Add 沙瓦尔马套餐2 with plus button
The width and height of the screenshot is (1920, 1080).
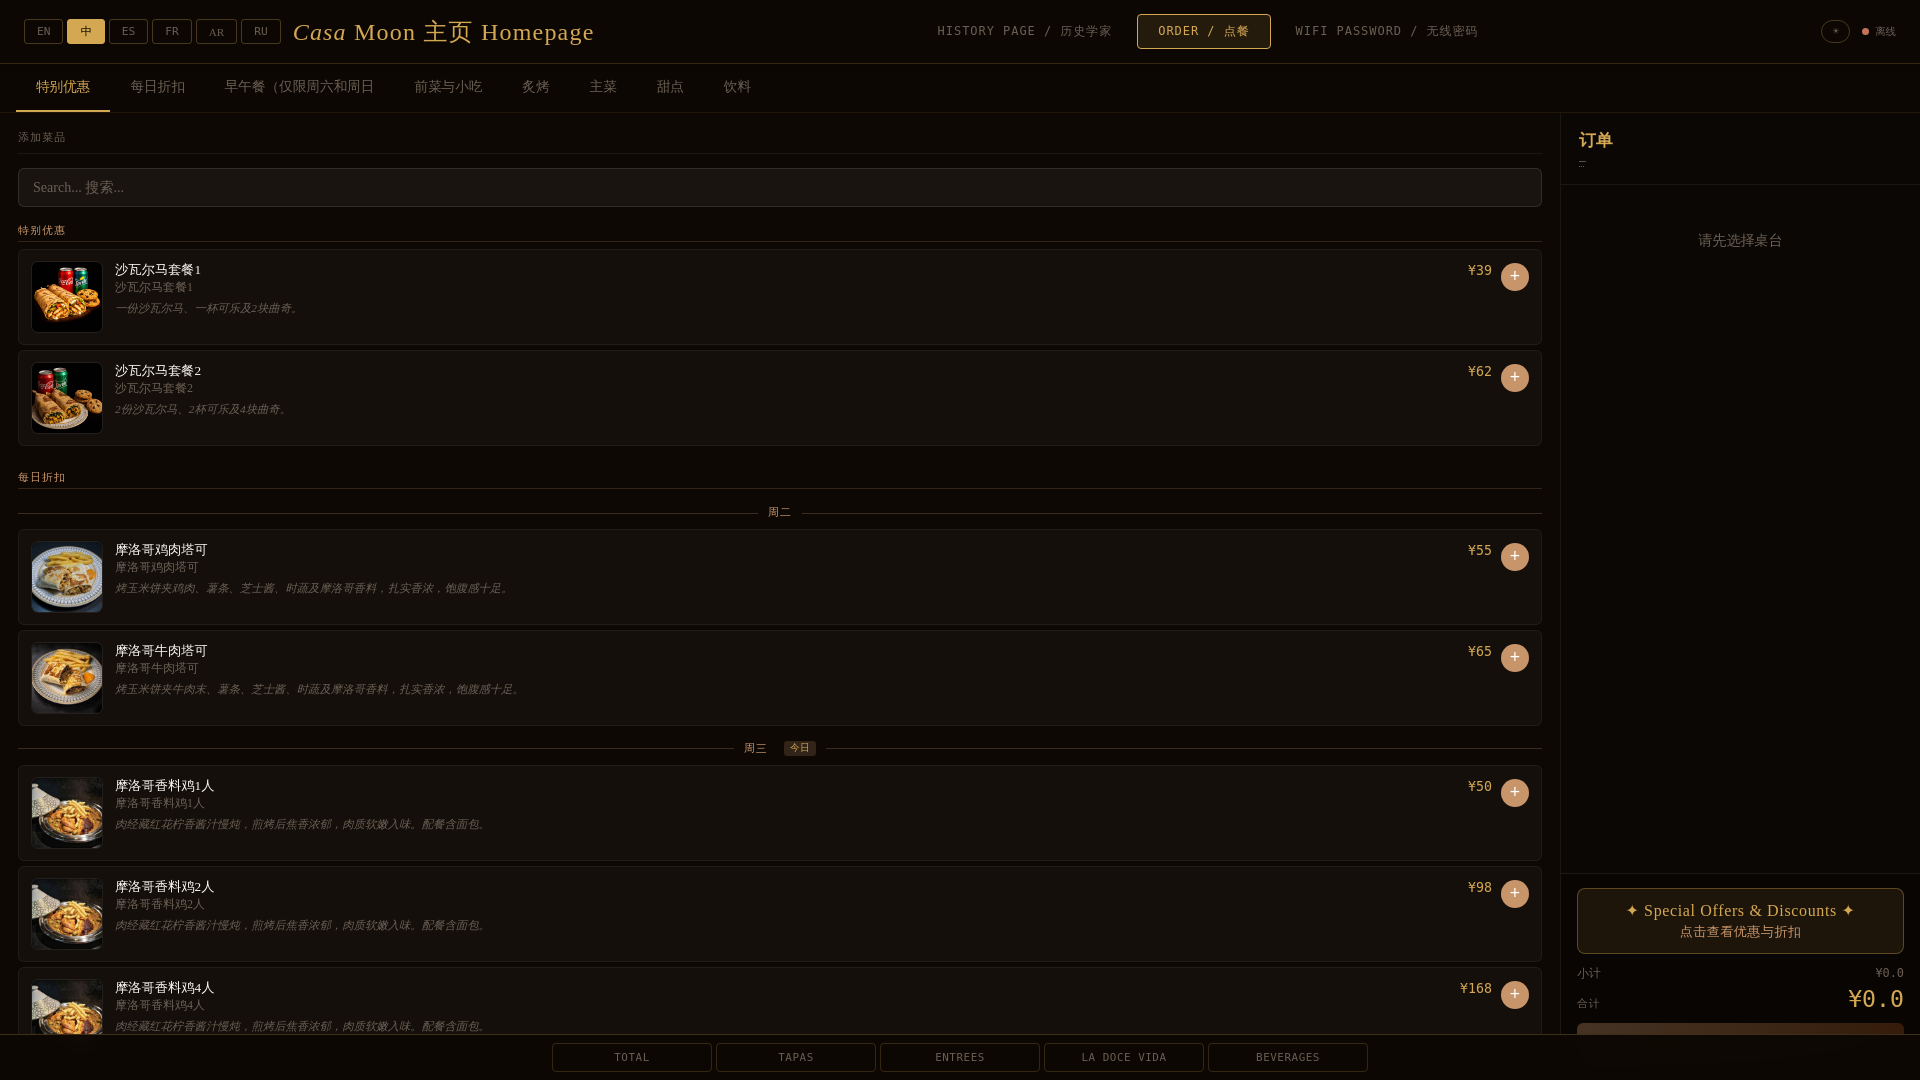click(1514, 378)
